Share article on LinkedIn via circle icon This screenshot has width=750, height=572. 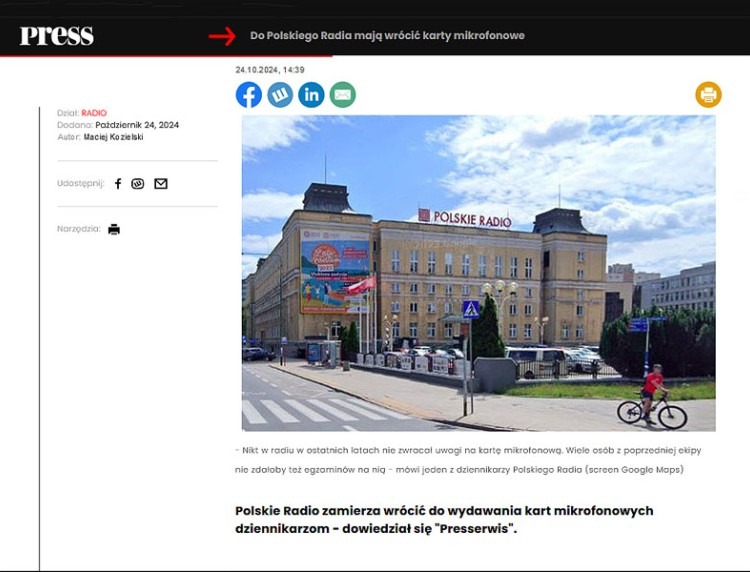coord(311,95)
